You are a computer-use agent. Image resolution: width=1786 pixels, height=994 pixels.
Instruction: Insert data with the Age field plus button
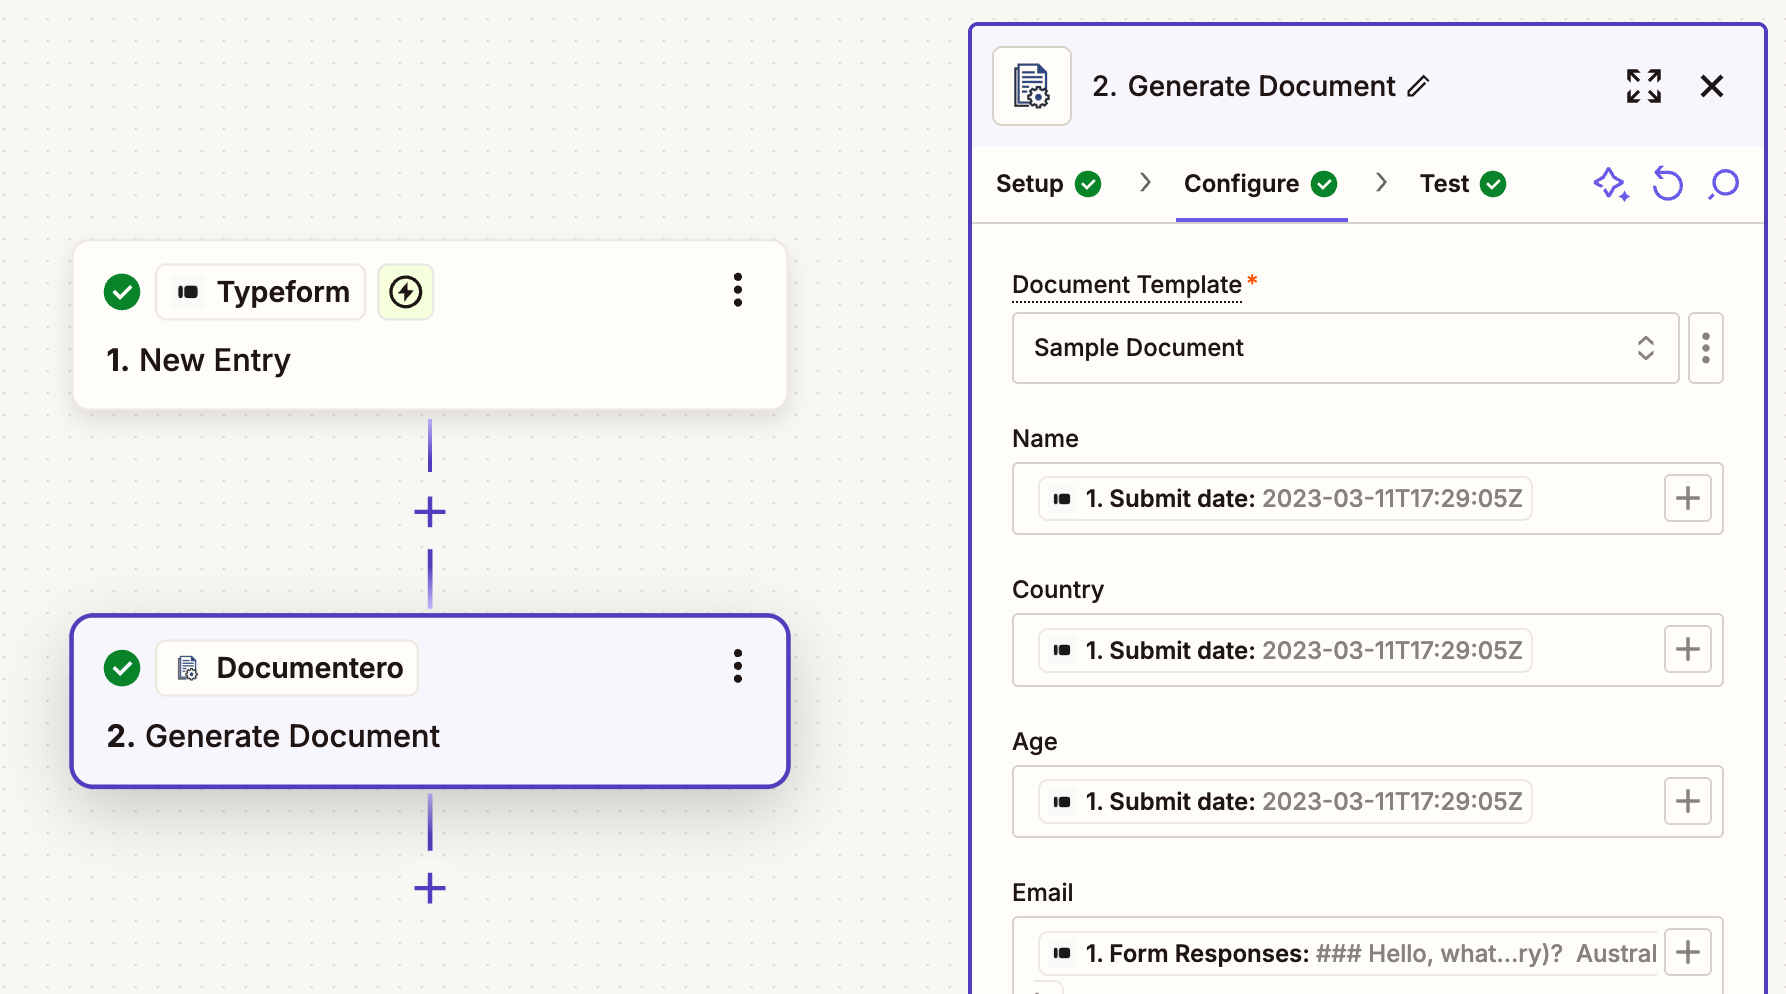coord(1688,801)
